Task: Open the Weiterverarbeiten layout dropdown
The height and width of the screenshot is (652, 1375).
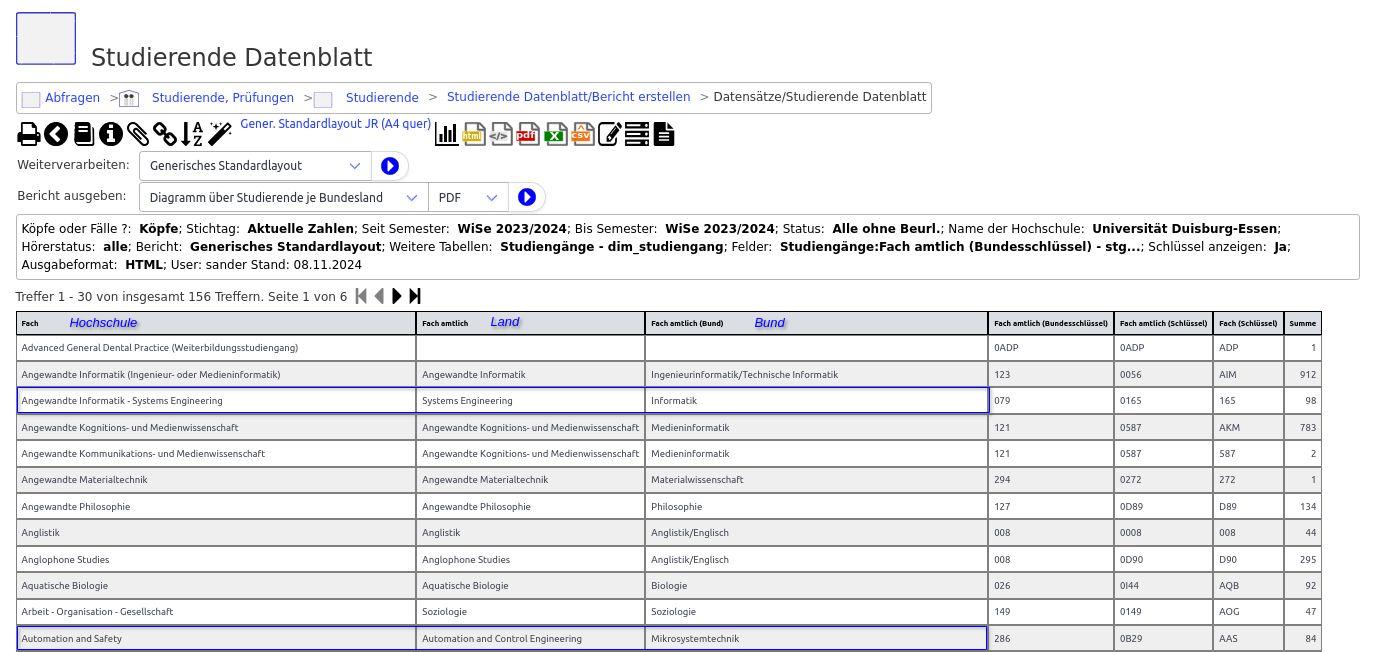Action: click(x=255, y=166)
